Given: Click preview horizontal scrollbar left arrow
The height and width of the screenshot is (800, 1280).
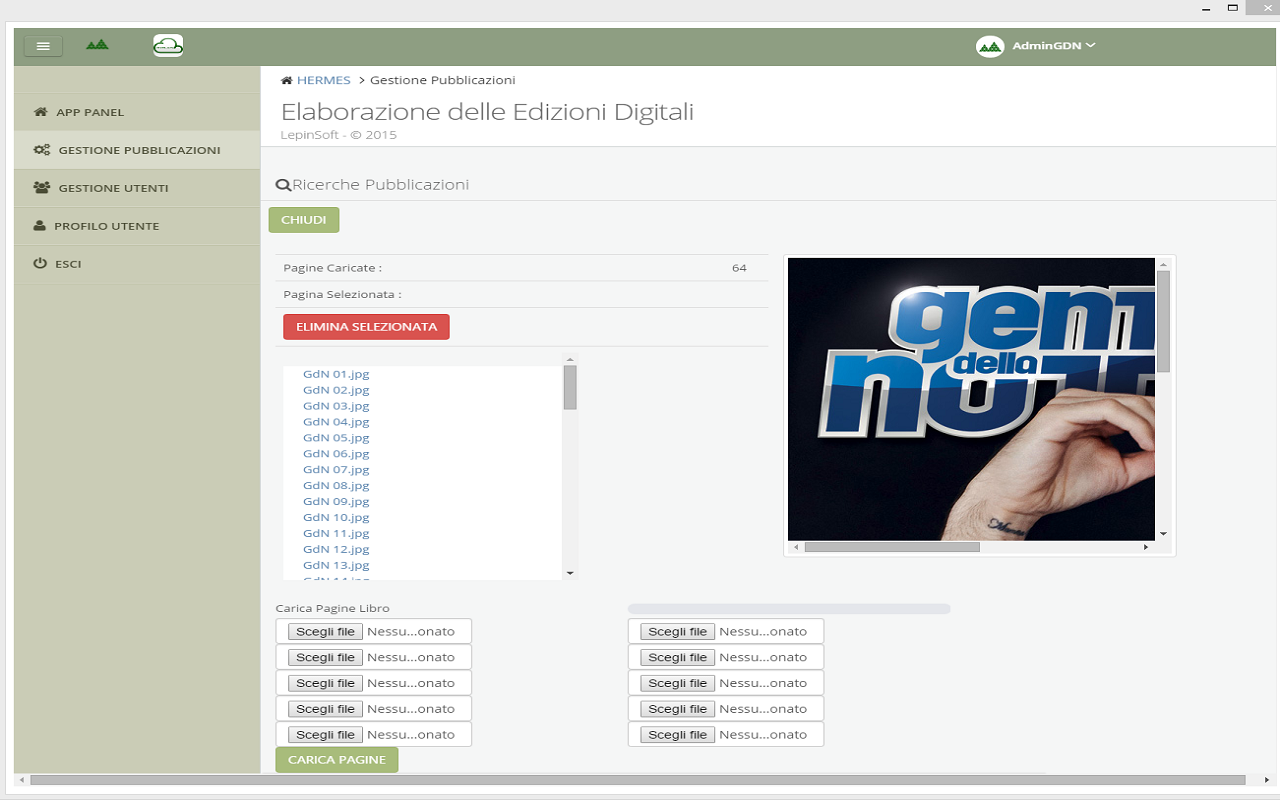Looking at the screenshot, I should (796, 547).
